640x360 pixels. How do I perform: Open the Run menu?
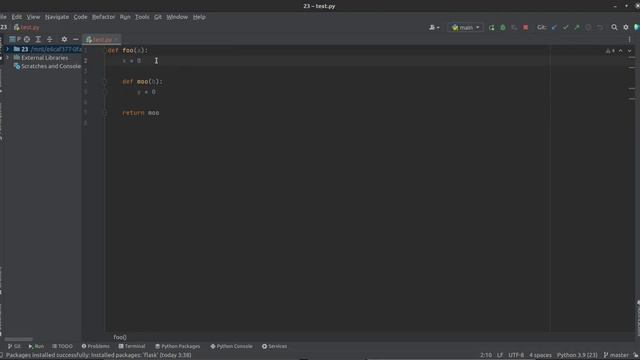[x=125, y=17]
